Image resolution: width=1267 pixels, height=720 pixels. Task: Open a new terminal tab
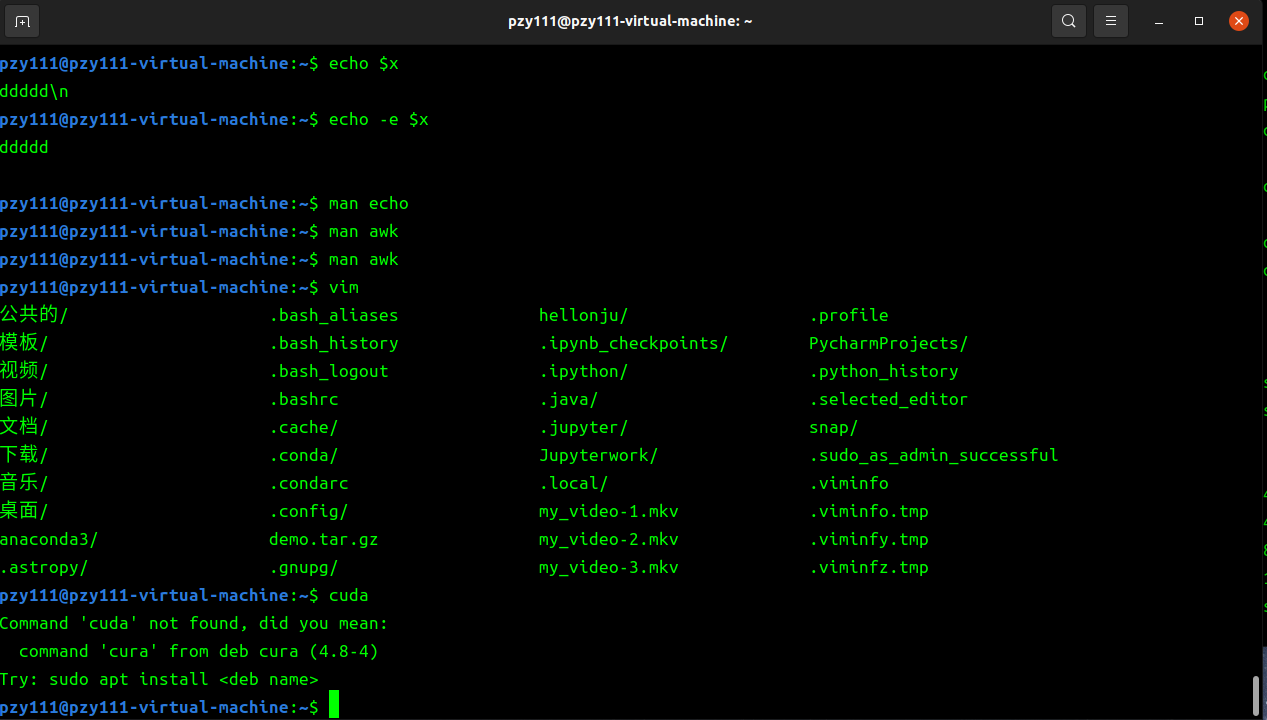pos(22,21)
